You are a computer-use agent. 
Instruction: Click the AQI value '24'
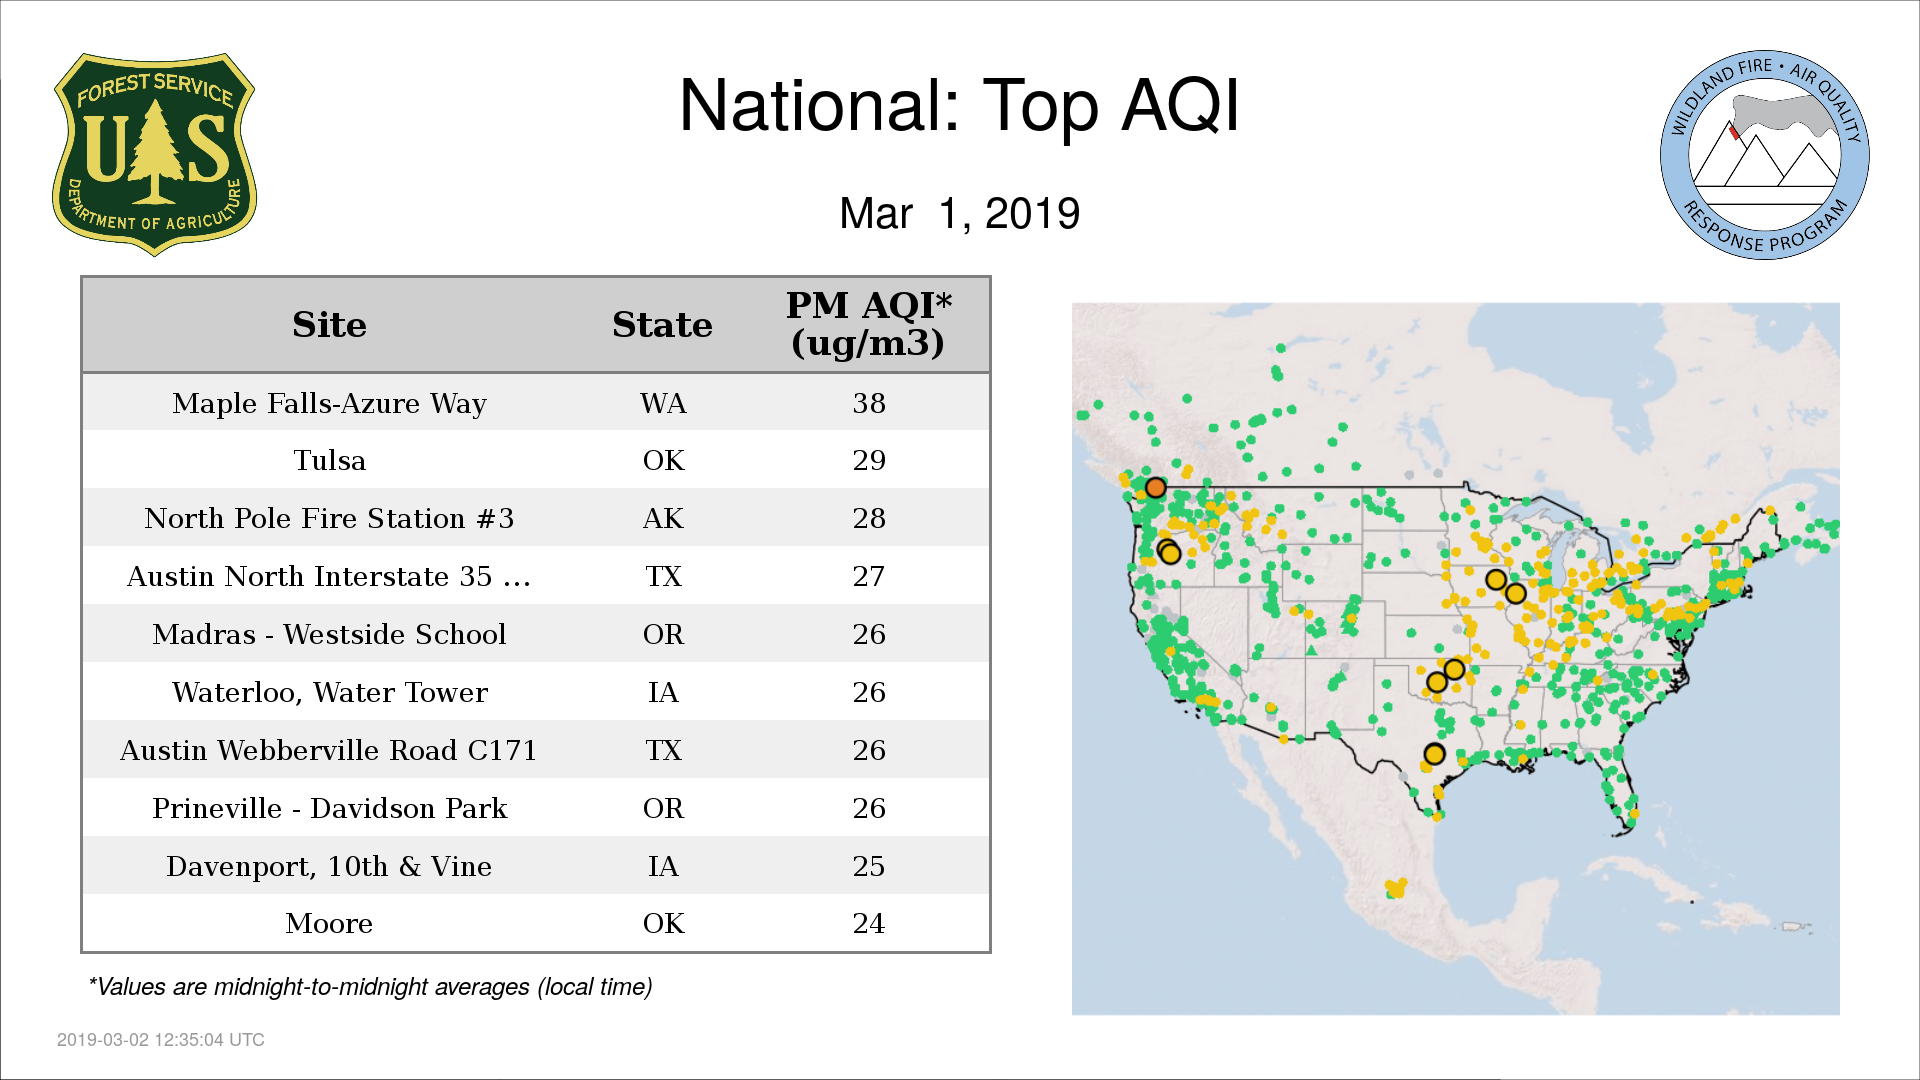[869, 924]
